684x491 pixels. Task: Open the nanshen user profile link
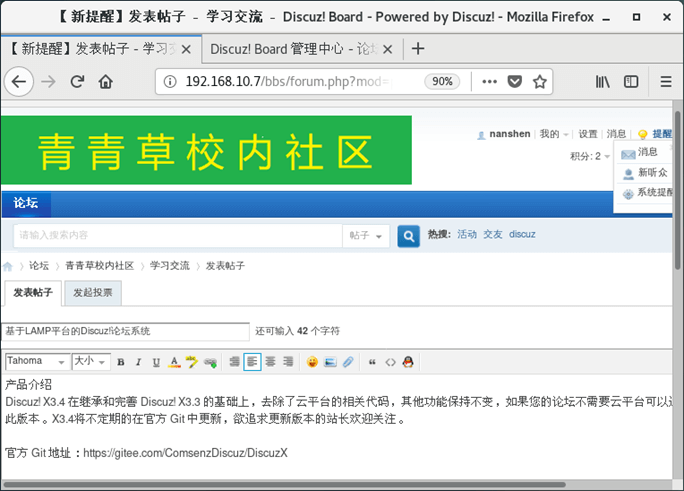pos(510,134)
